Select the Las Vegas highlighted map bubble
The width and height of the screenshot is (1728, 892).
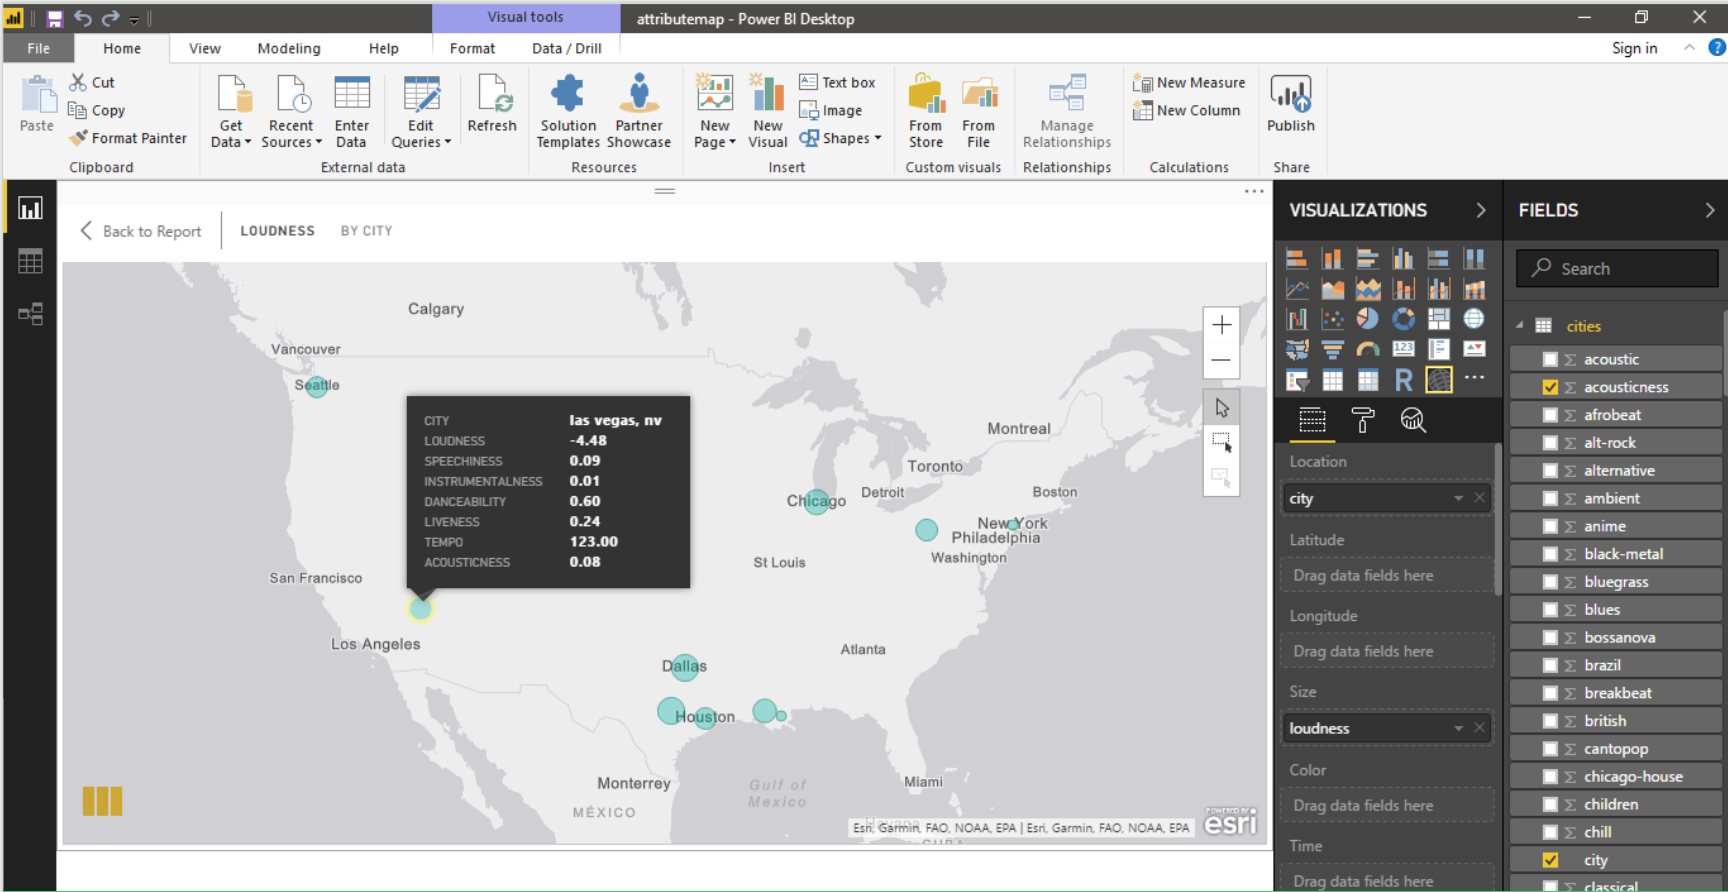click(x=420, y=607)
